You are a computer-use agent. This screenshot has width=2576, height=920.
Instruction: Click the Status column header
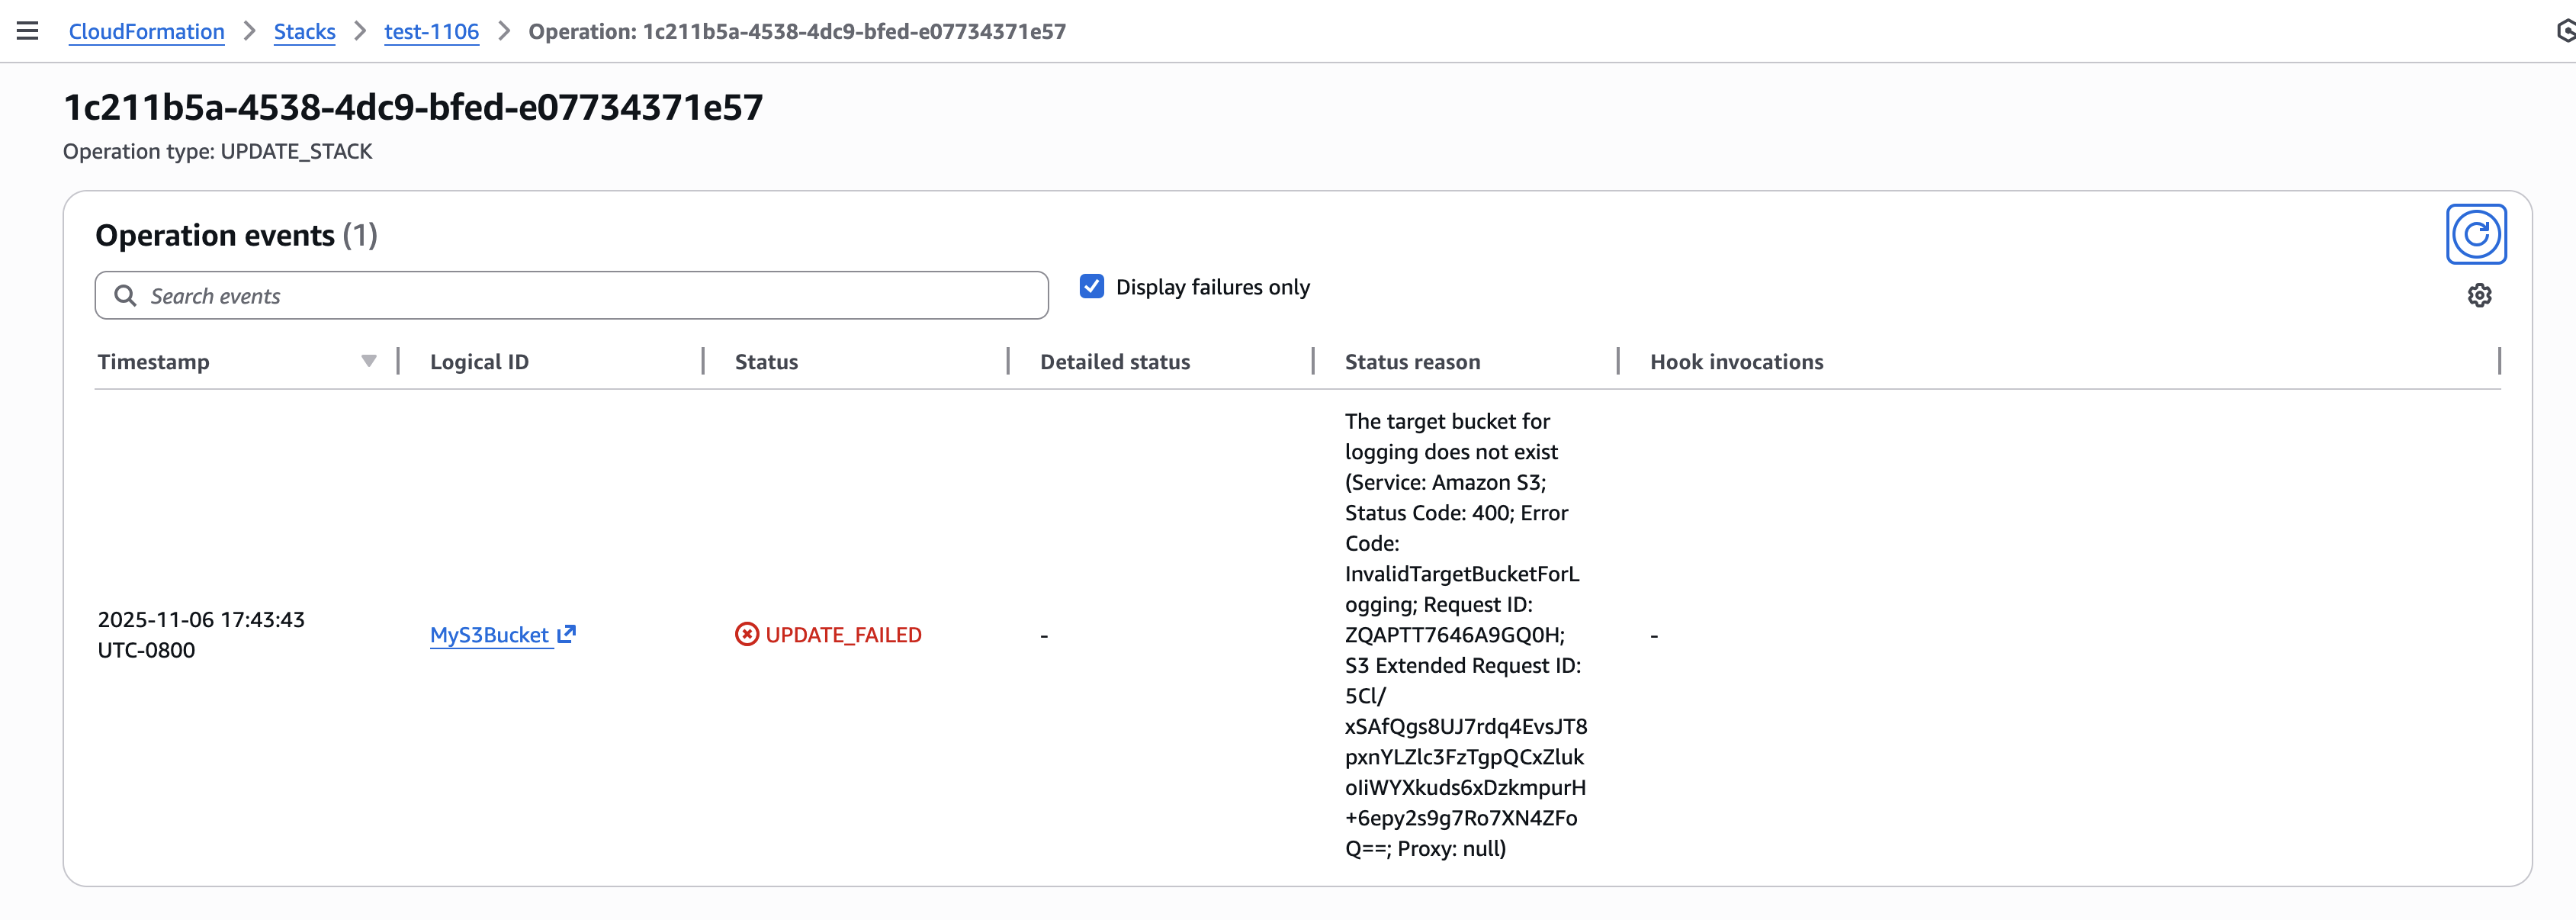point(766,362)
